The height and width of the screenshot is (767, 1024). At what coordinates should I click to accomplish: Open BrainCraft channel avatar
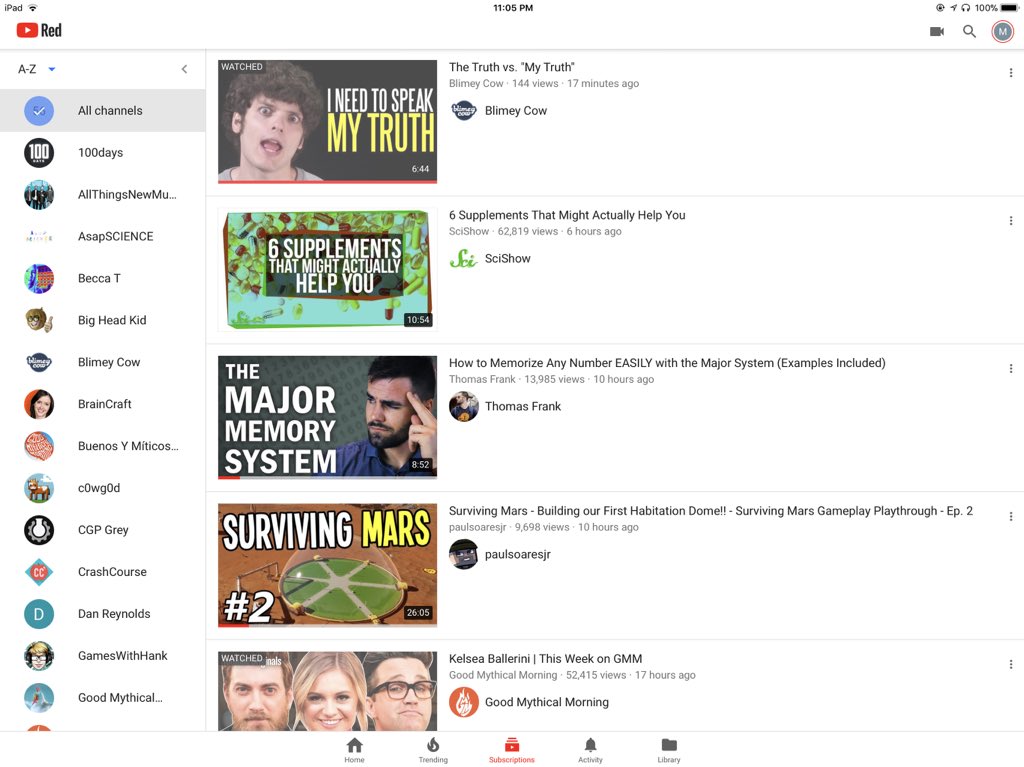(39, 404)
